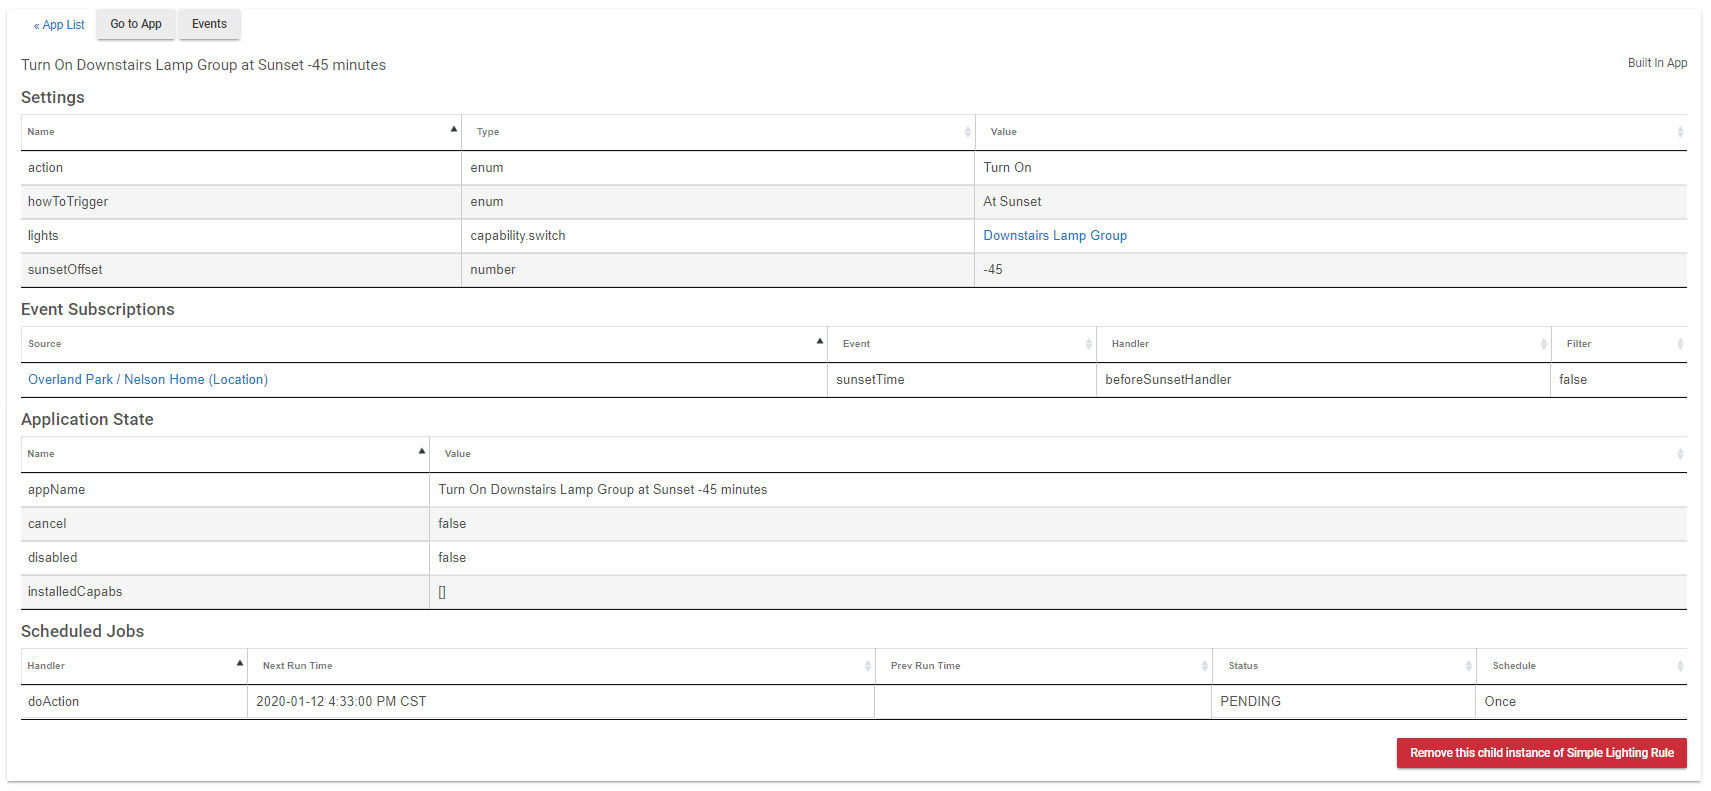This screenshot has height=791, width=1711.
Task: Sort Application State by Name column
Action: pos(225,454)
